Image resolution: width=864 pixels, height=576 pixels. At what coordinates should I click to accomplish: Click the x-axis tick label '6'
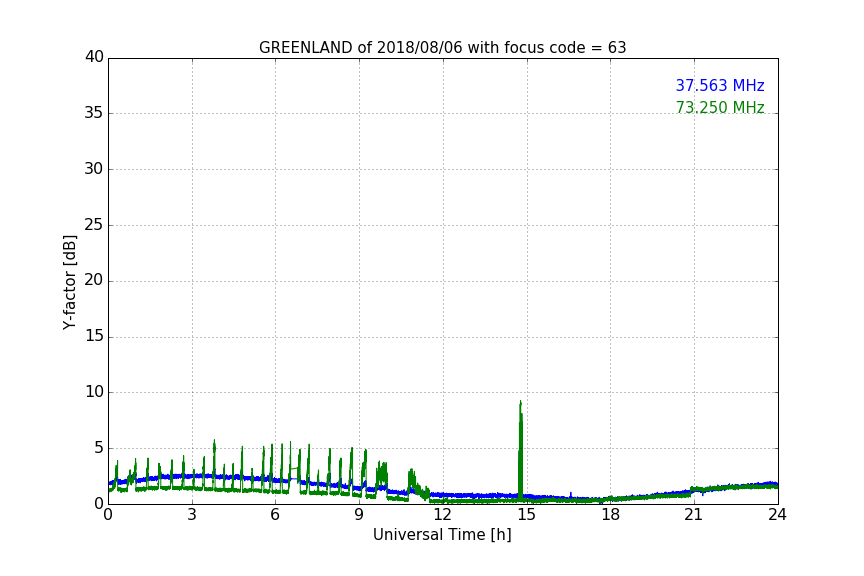(x=275, y=515)
